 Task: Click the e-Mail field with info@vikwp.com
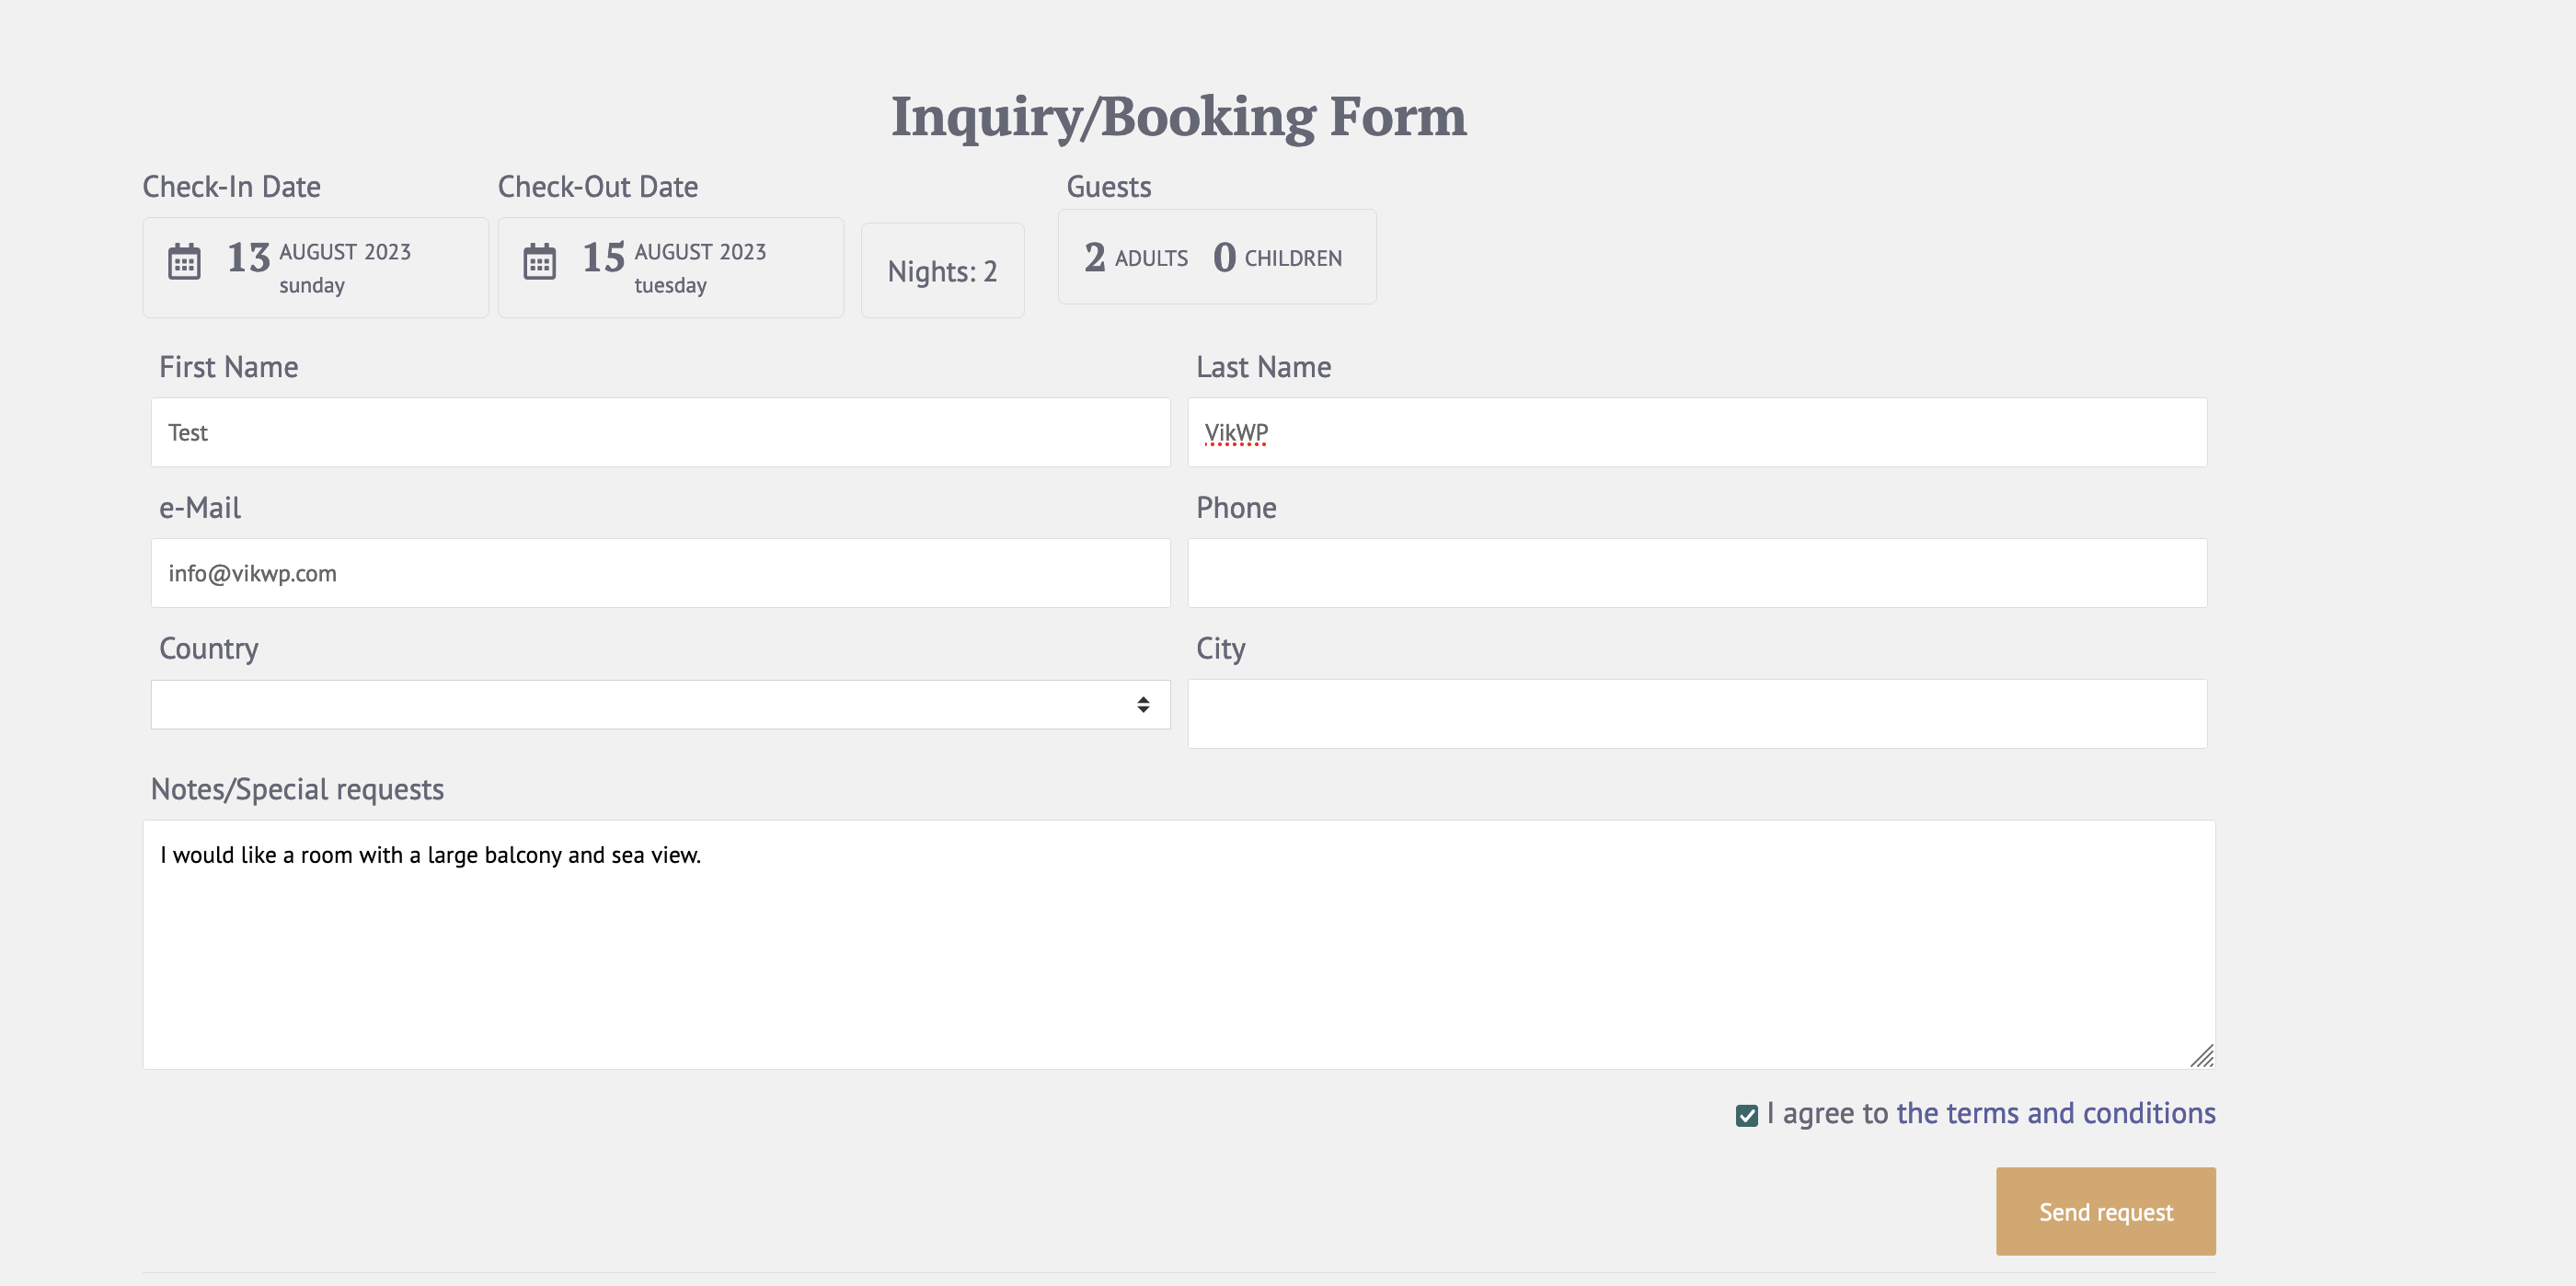coord(661,573)
